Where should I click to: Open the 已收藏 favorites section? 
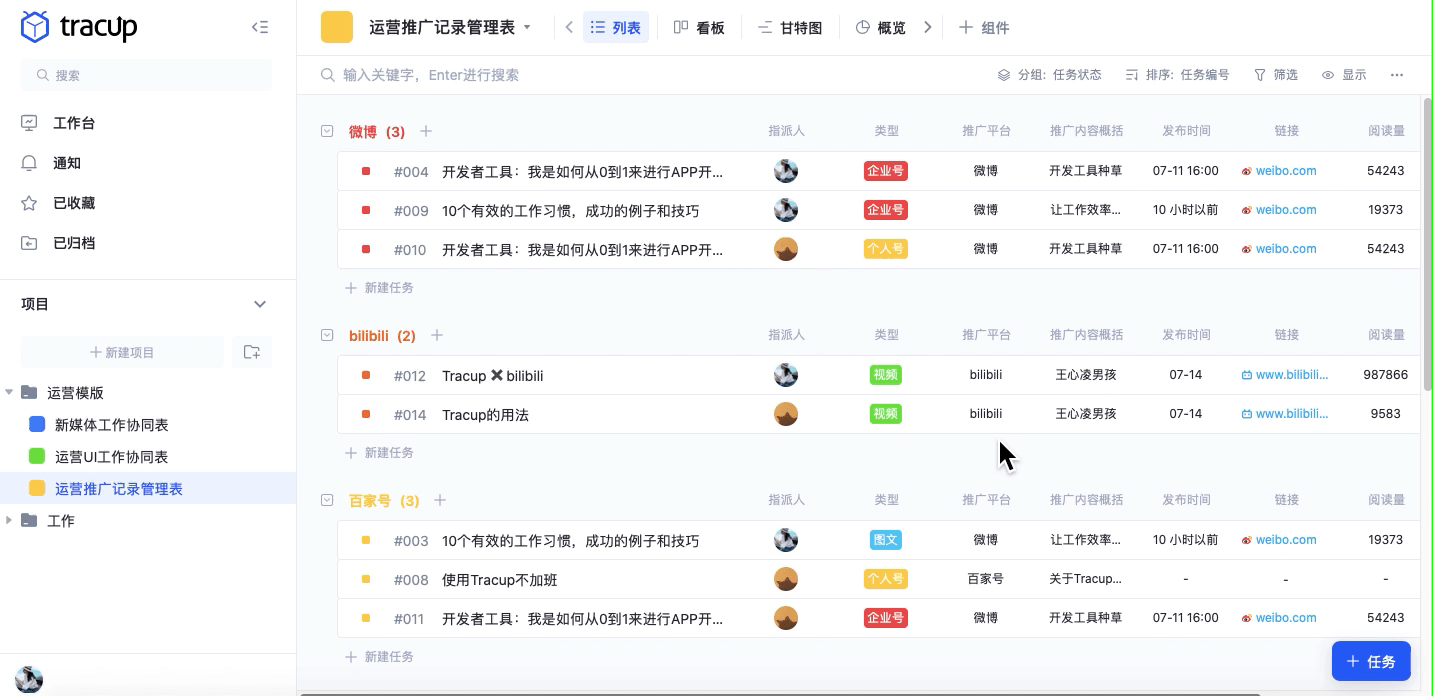click(x=74, y=202)
